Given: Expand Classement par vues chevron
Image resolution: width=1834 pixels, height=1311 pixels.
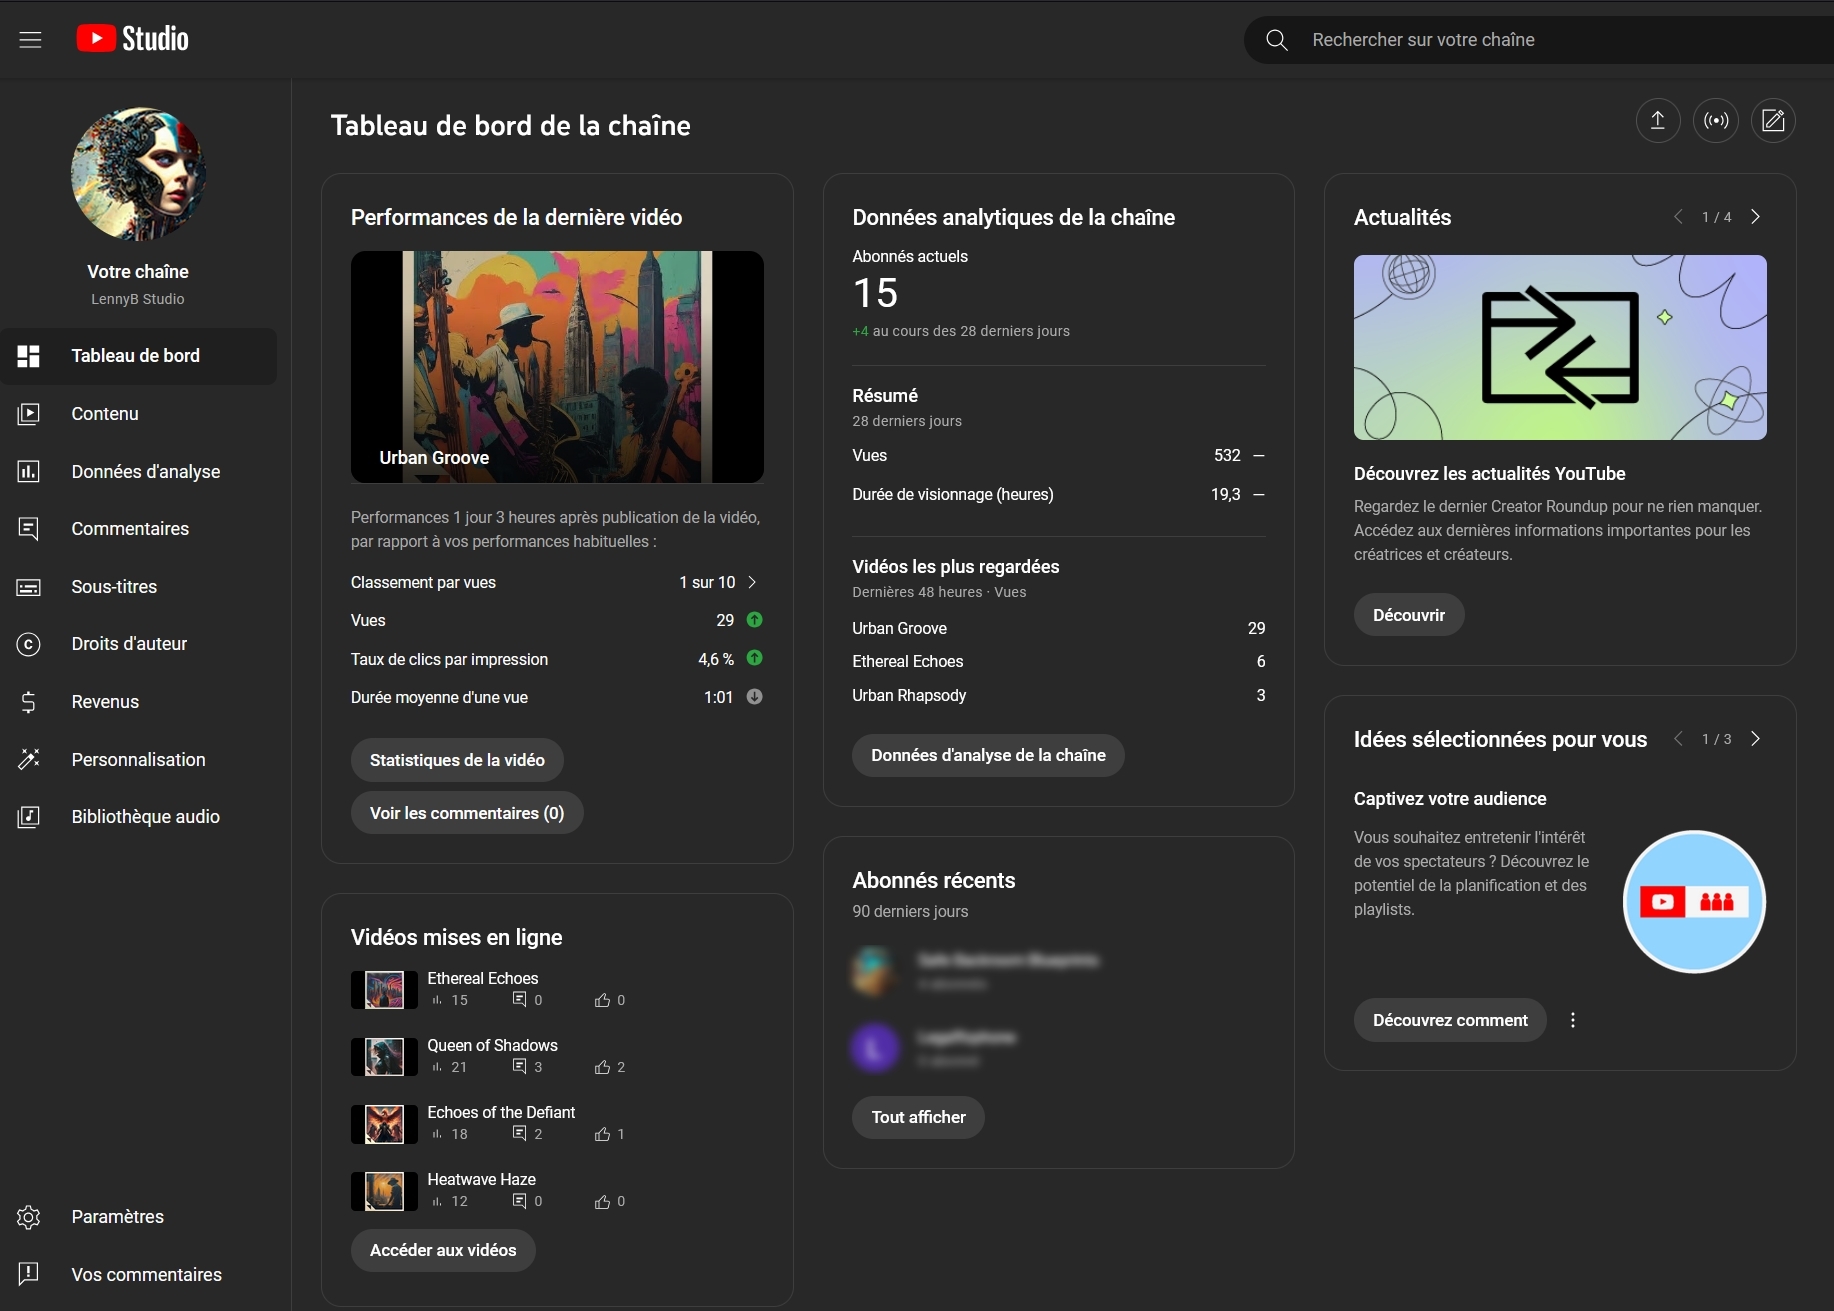Looking at the screenshot, I should pos(753,582).
